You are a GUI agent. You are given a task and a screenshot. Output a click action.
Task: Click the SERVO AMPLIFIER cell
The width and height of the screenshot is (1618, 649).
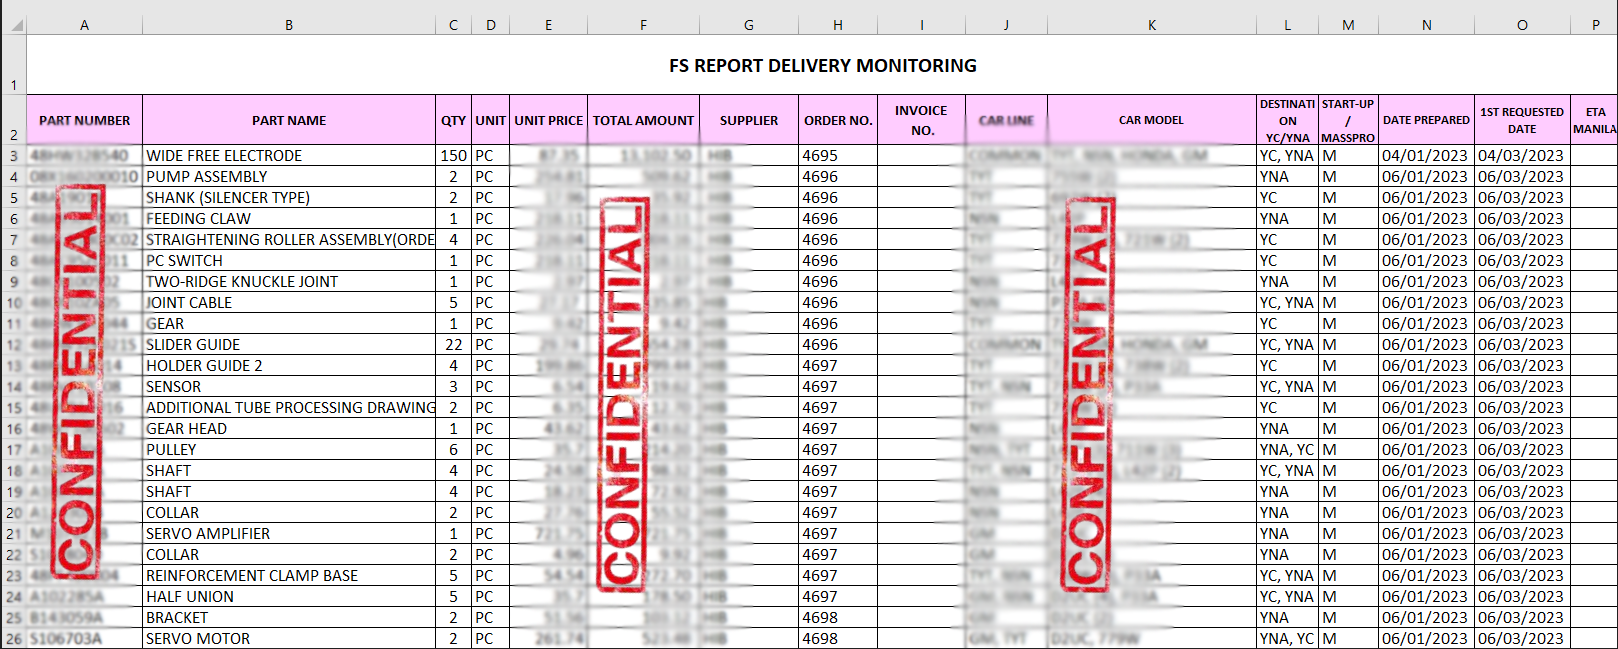point(289,534)
